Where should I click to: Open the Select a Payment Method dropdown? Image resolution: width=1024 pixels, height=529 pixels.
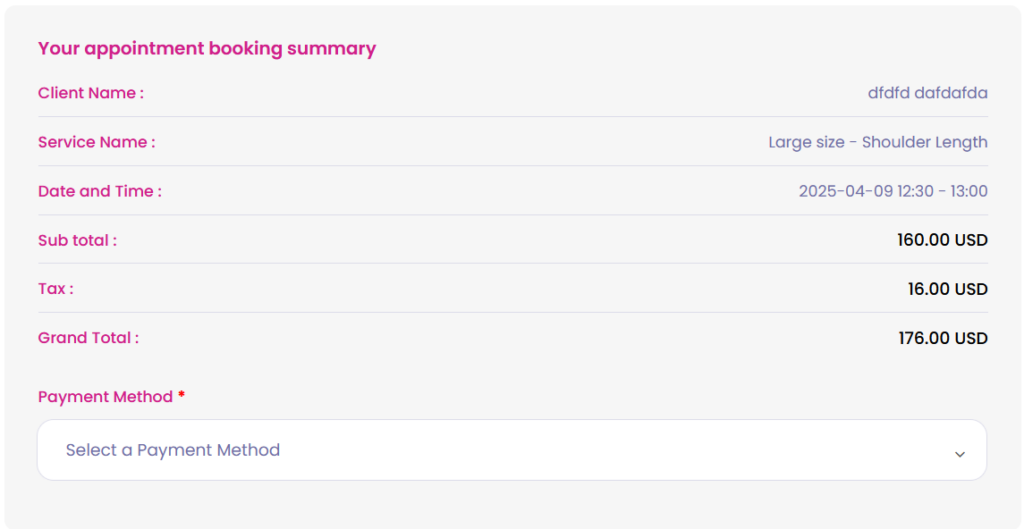[512, 450]
